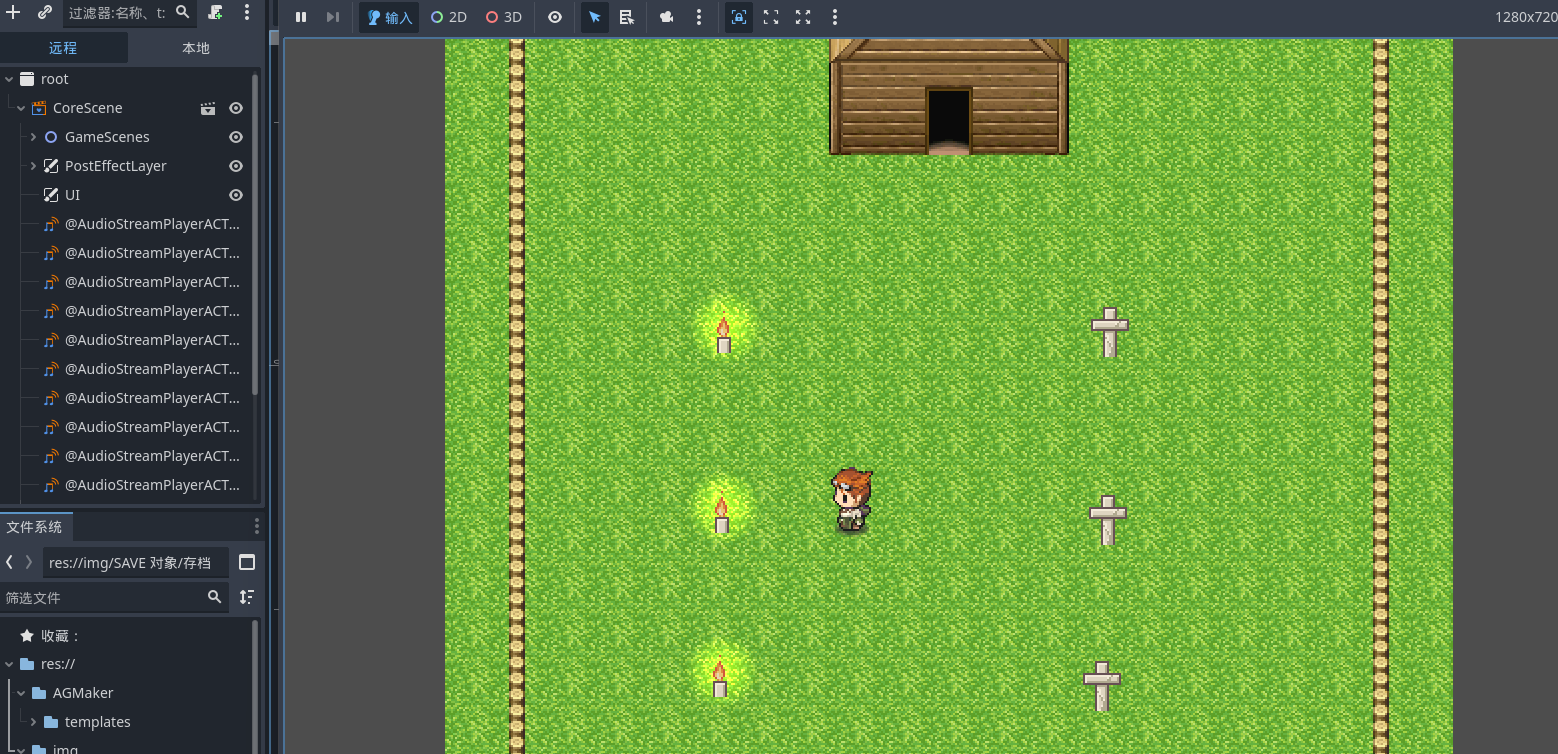This screenshot has height=754, width=1558.
Task: Pause the running game
Action: [x=301, y=17]
